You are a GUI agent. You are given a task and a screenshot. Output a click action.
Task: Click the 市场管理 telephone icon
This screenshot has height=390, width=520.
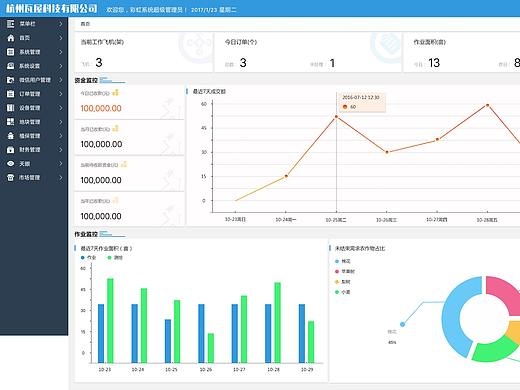tap(11, 178)
